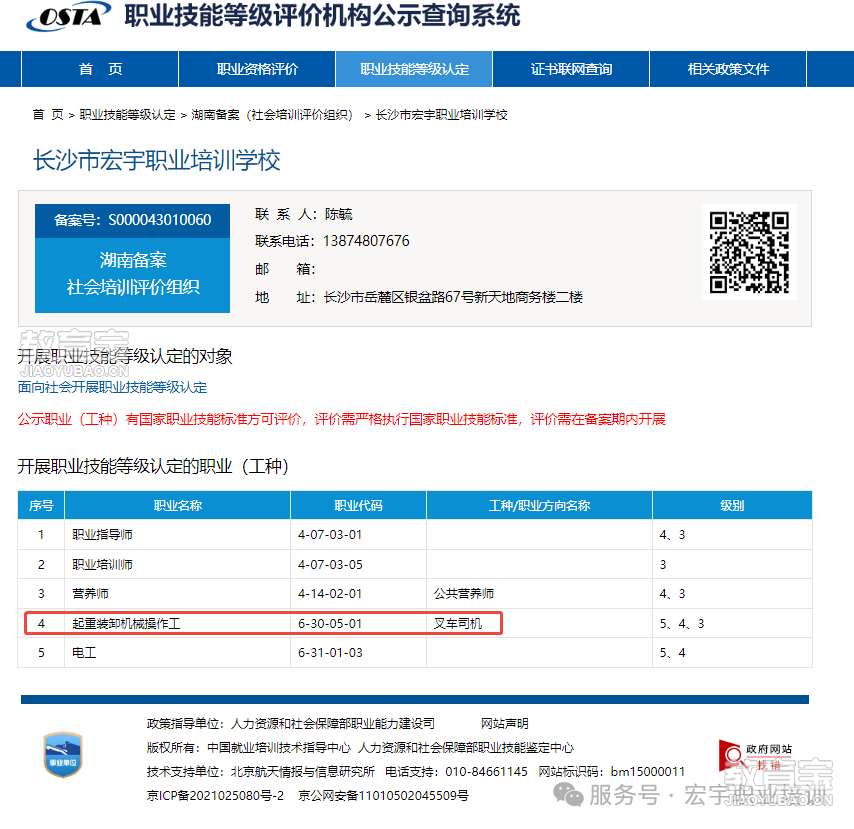Click the 事业单位 badge icon
Viewport: 854px width, 829px height.
(x=63, y=755)
